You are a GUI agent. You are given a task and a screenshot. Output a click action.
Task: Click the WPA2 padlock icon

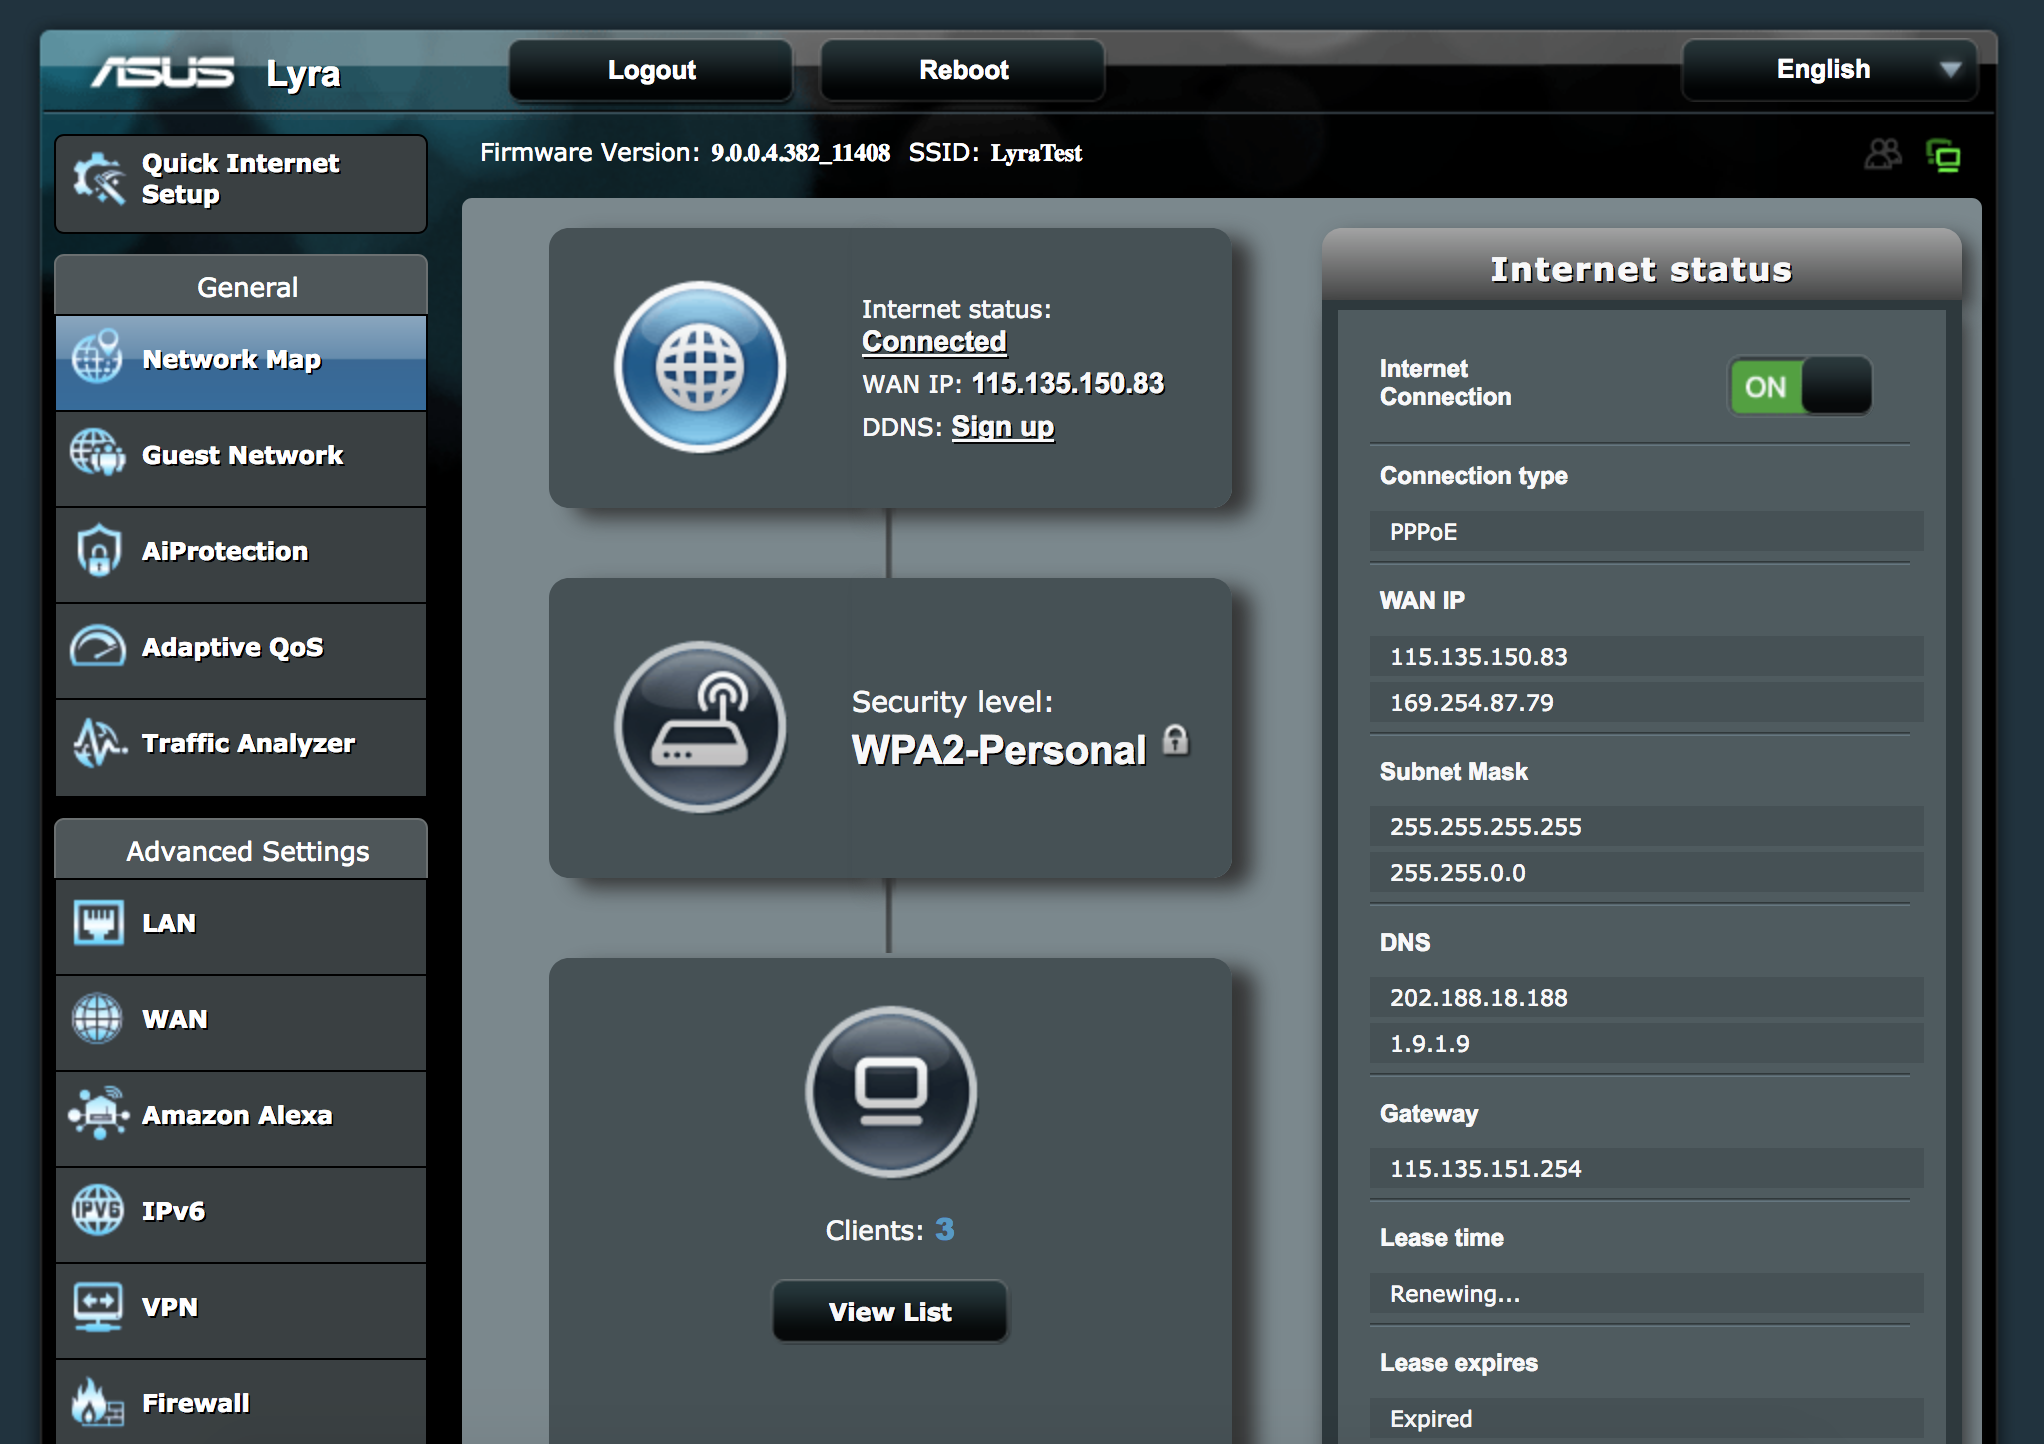pos(1176,740)
